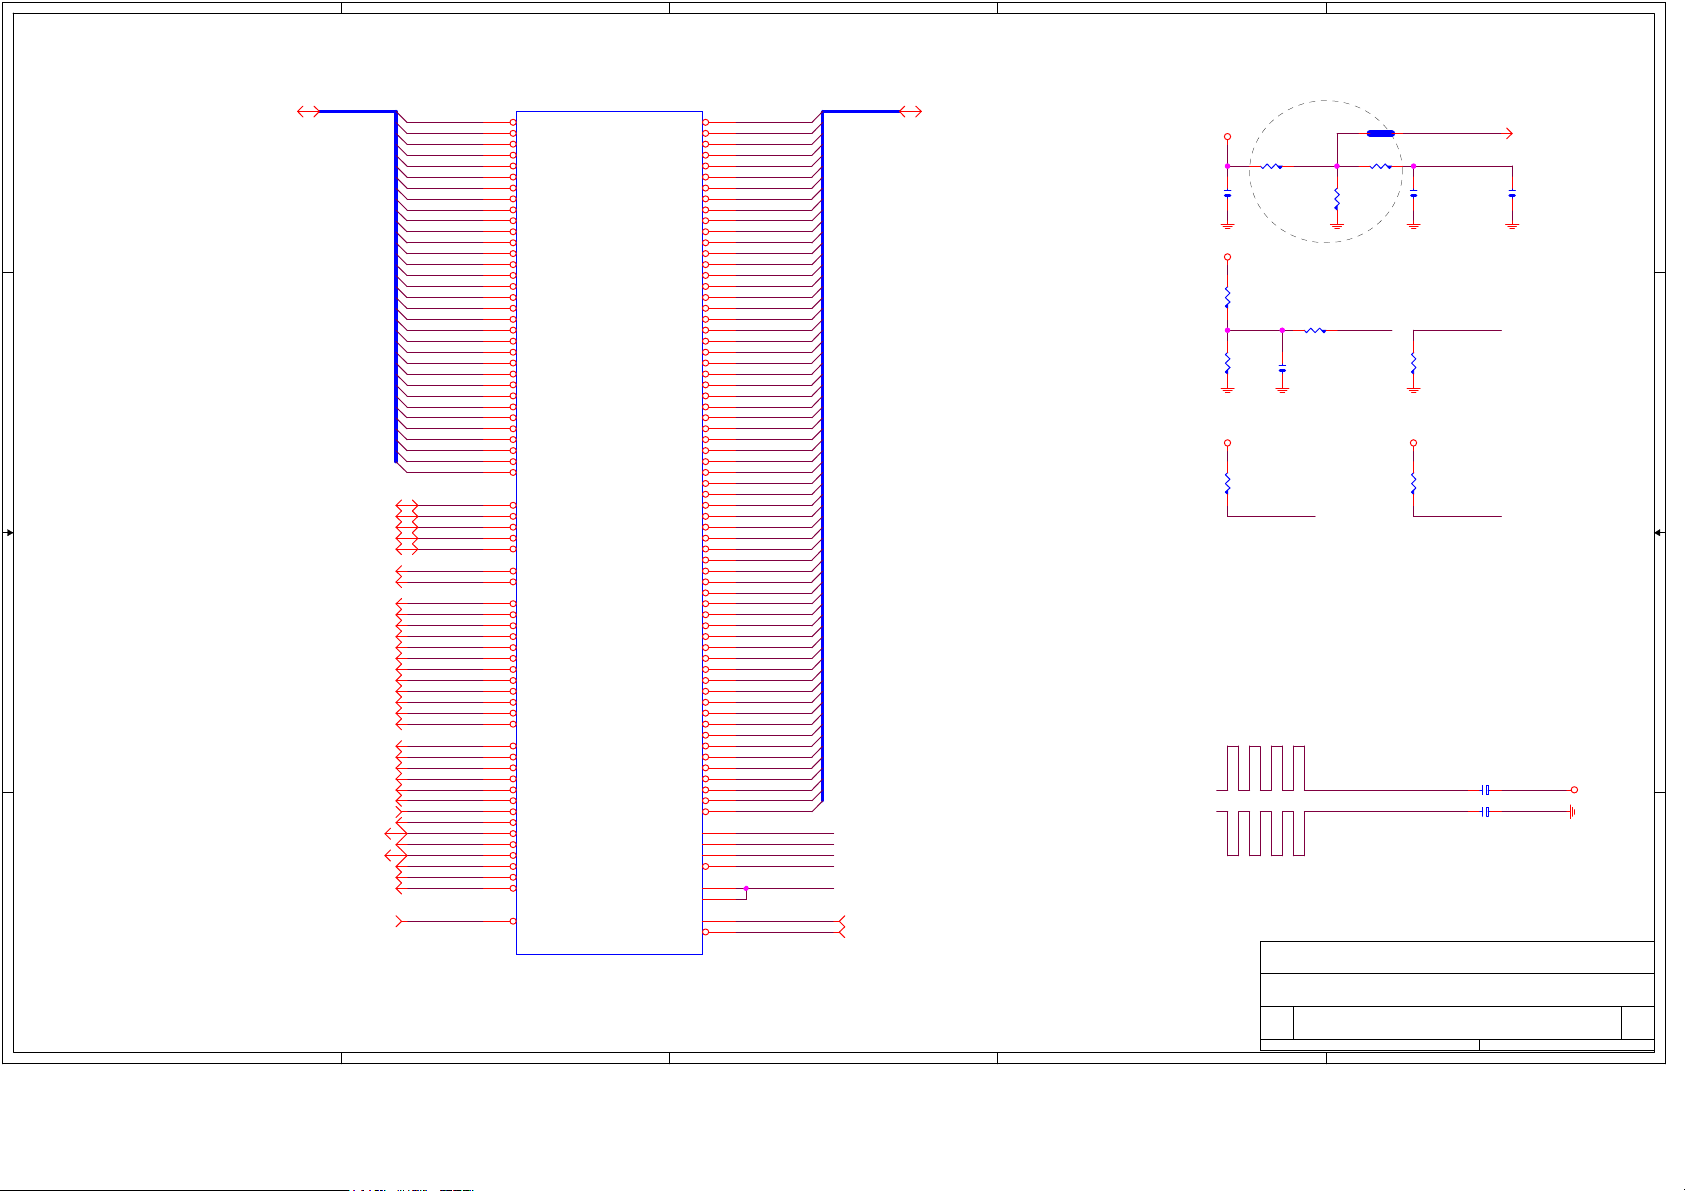Select the thick blue vertical bus right of IC

[822, 457]
